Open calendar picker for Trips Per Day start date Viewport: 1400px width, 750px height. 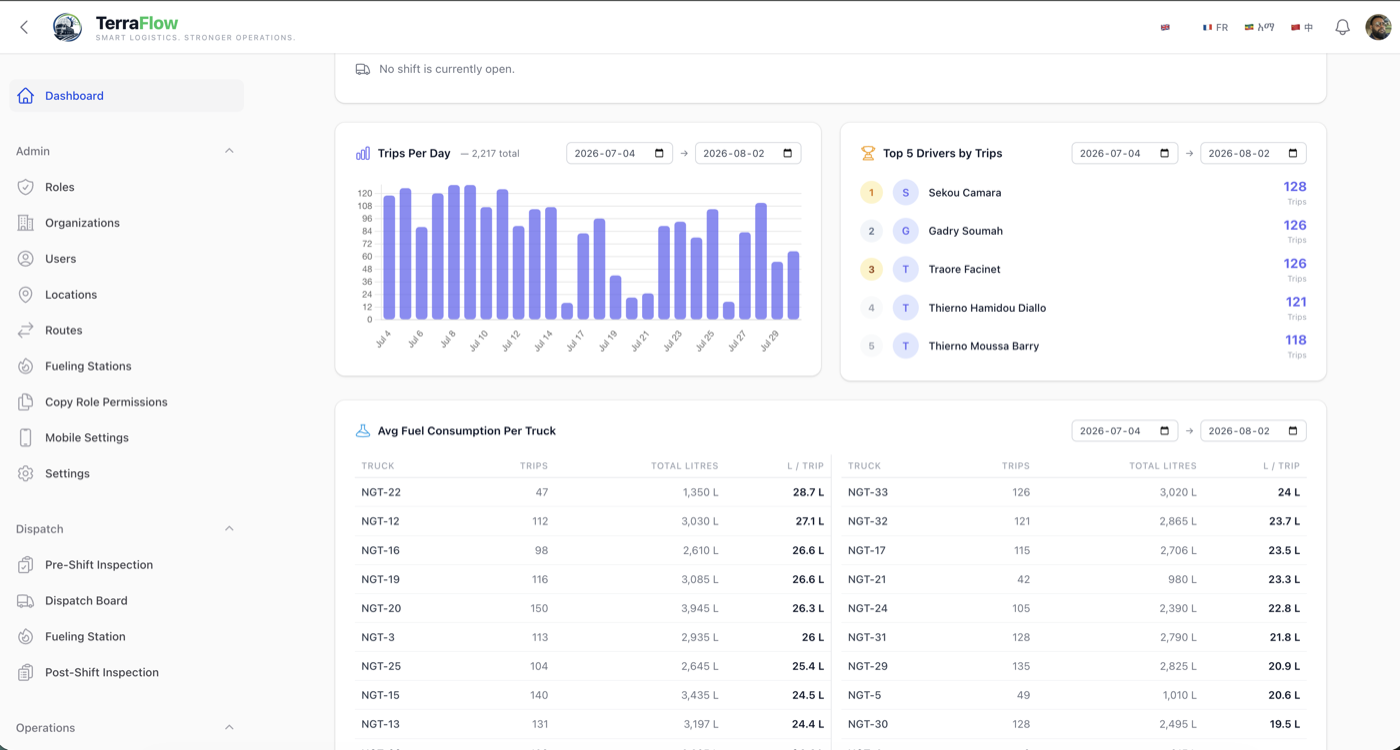(659, 153)
